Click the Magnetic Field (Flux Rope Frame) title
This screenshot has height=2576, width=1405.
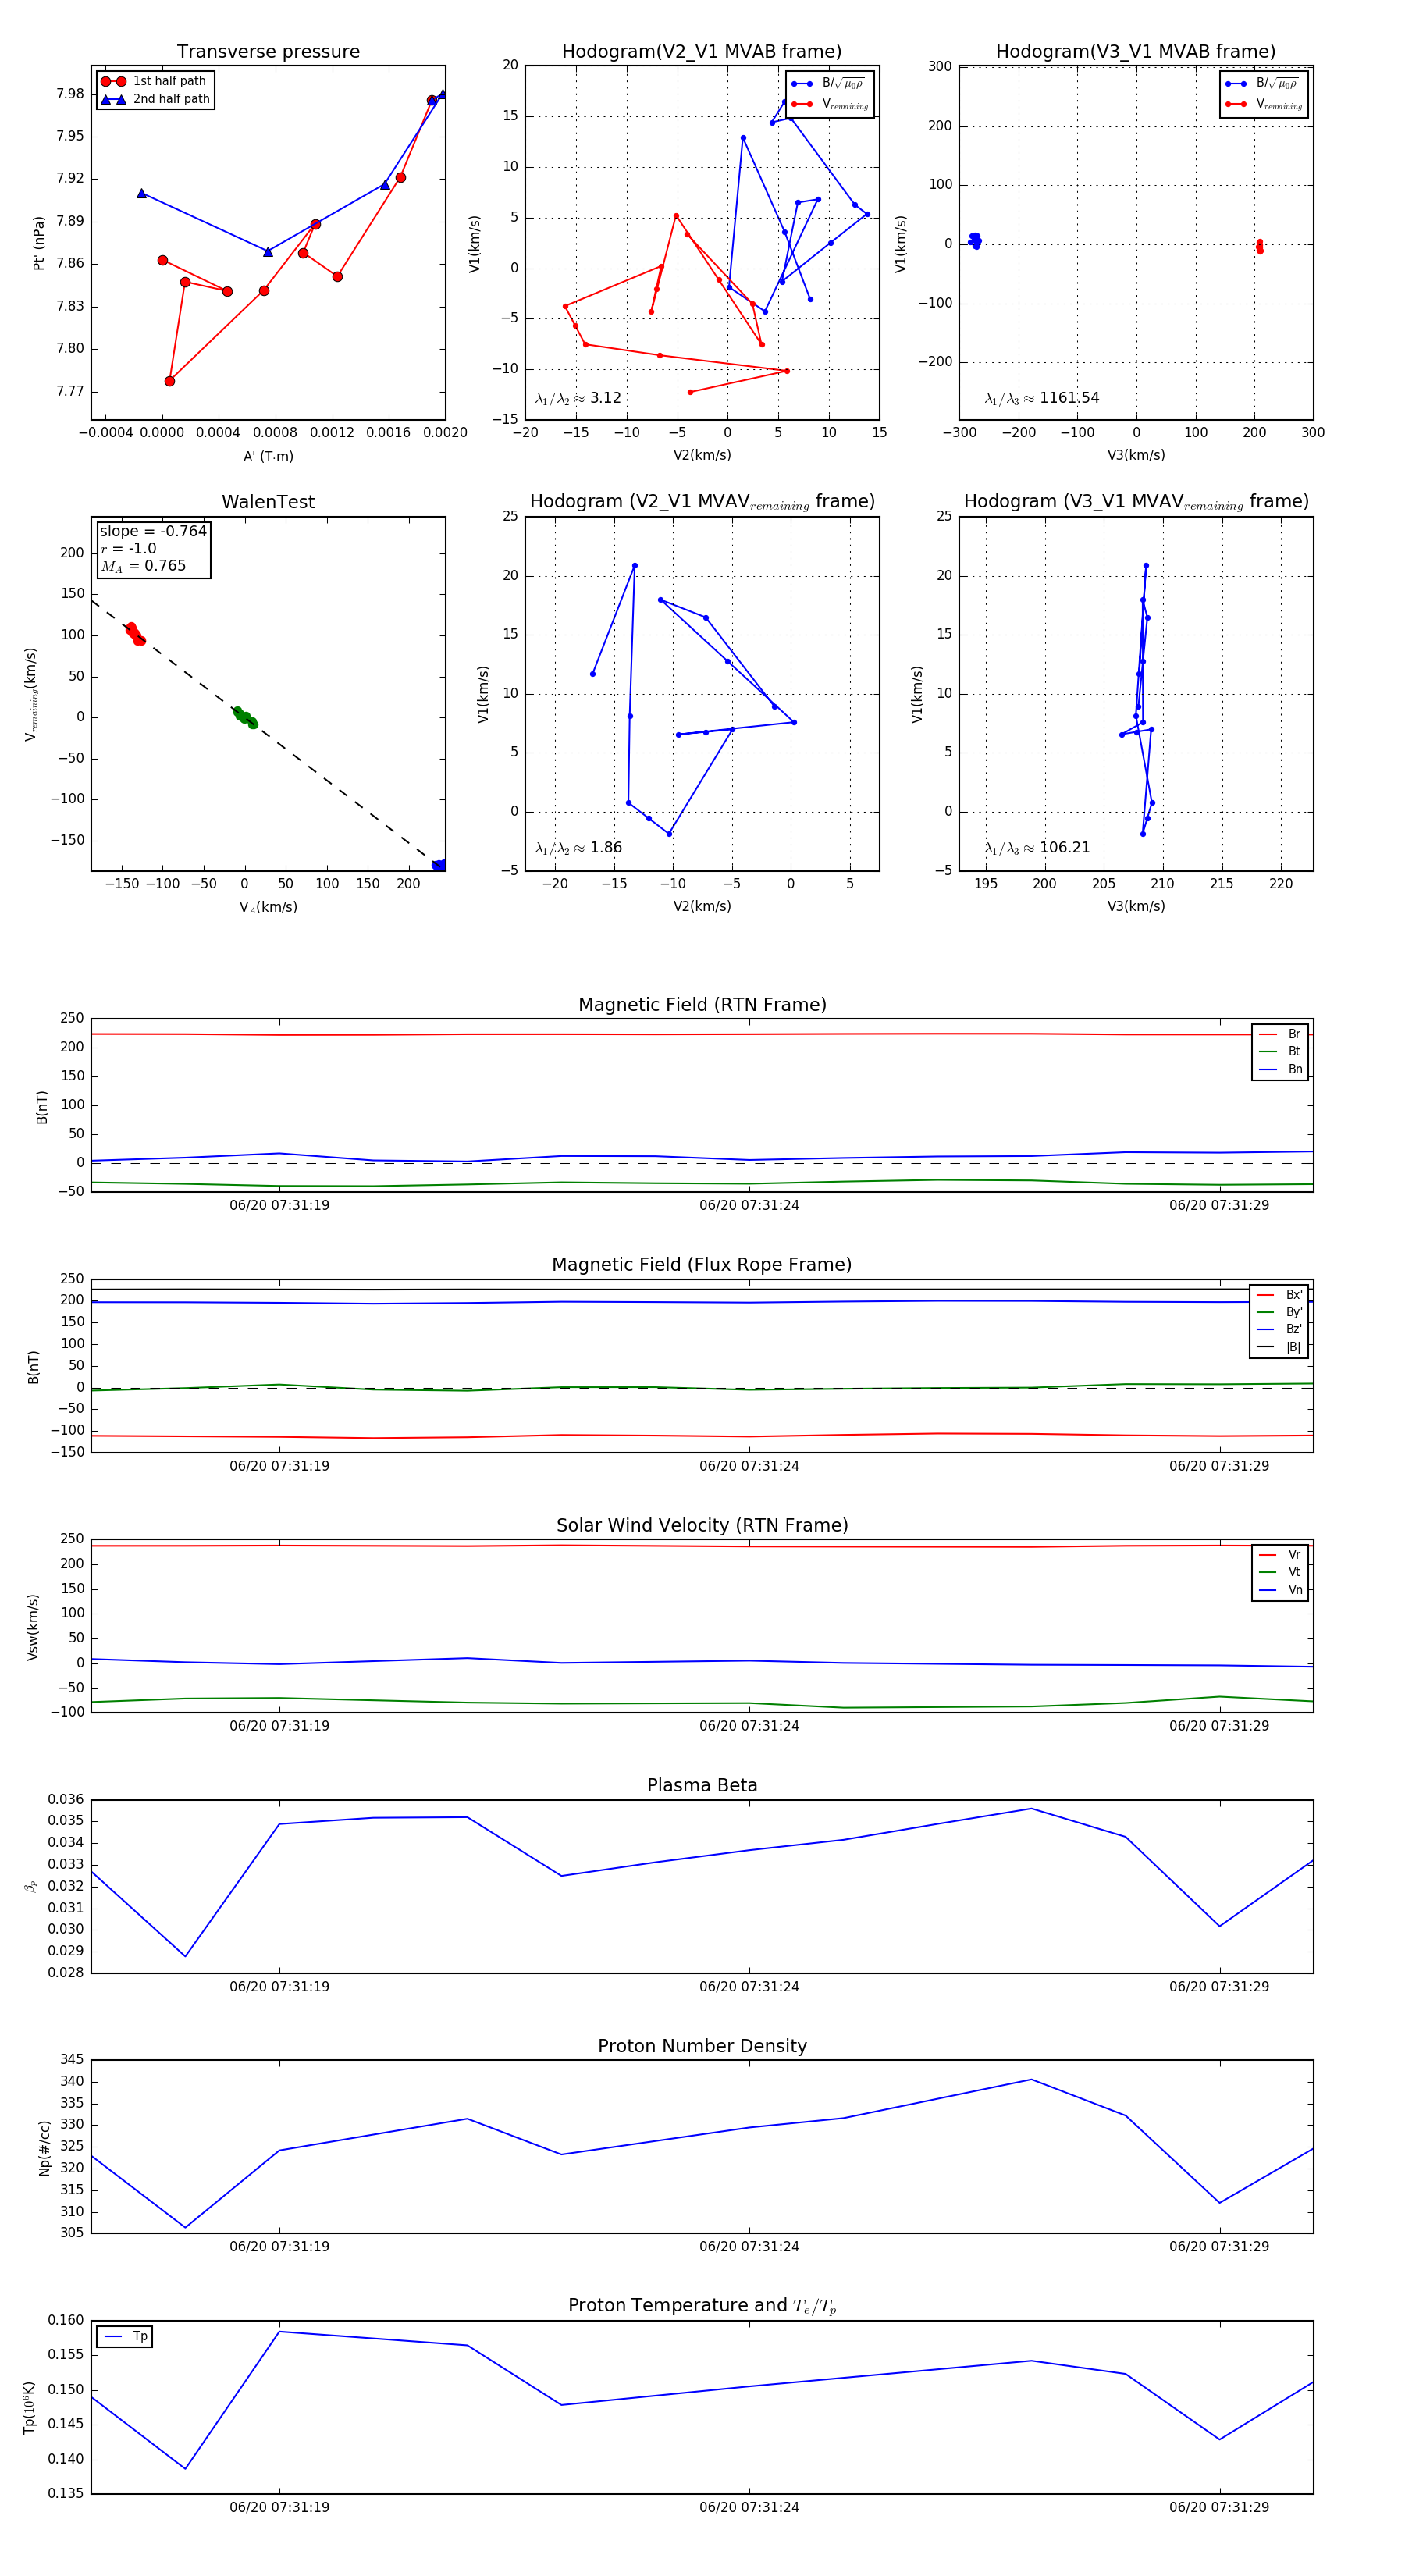tap(702, 1265)
